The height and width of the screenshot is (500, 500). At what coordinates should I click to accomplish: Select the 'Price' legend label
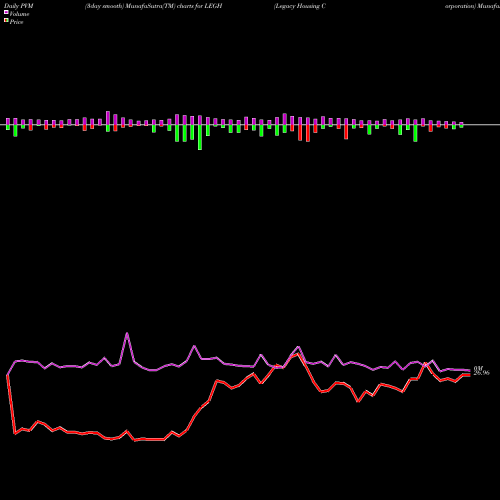pos(16,22)
